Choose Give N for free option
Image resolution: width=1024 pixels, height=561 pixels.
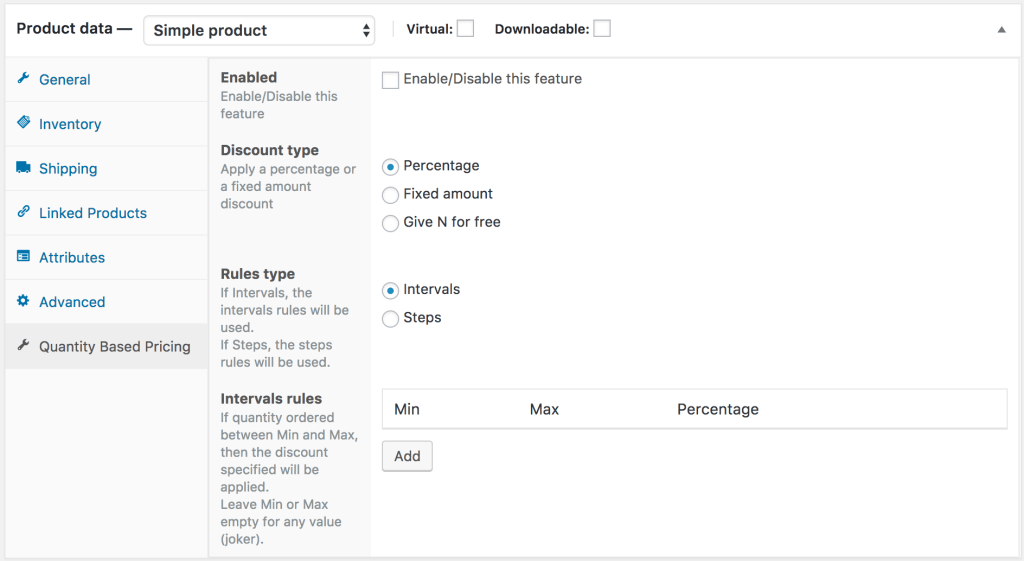click(x=391, y=223)
